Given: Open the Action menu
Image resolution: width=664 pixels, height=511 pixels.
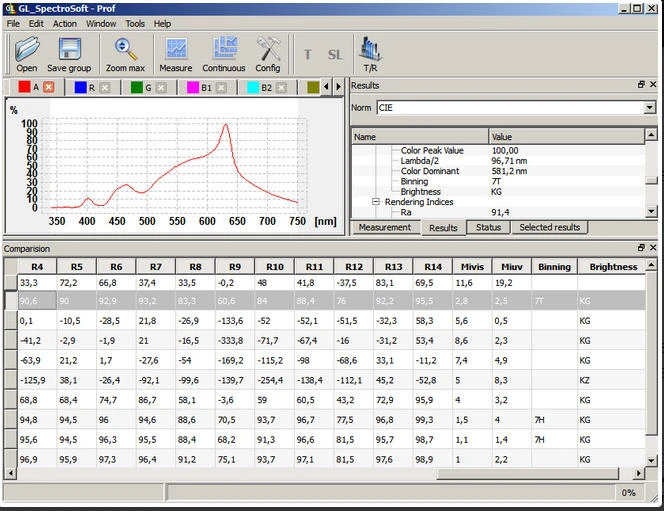Looking at the screenshot, I should (65, 23).
